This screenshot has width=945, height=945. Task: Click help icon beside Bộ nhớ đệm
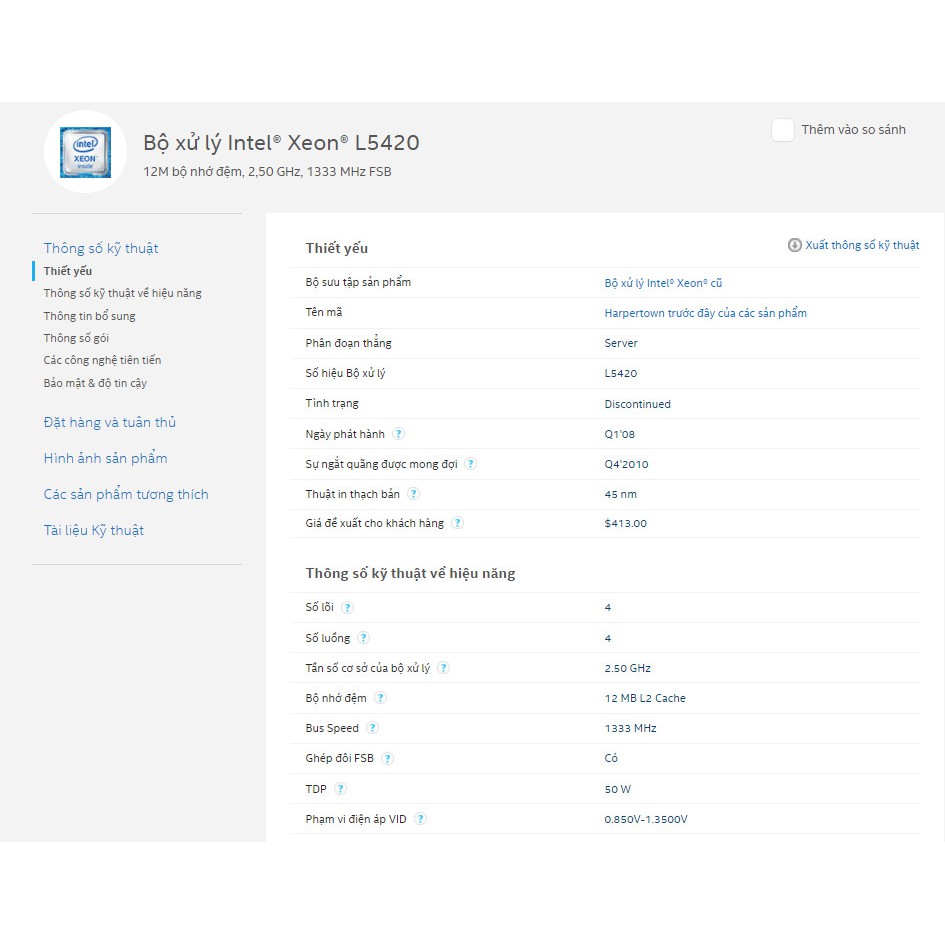pos(381,698)
